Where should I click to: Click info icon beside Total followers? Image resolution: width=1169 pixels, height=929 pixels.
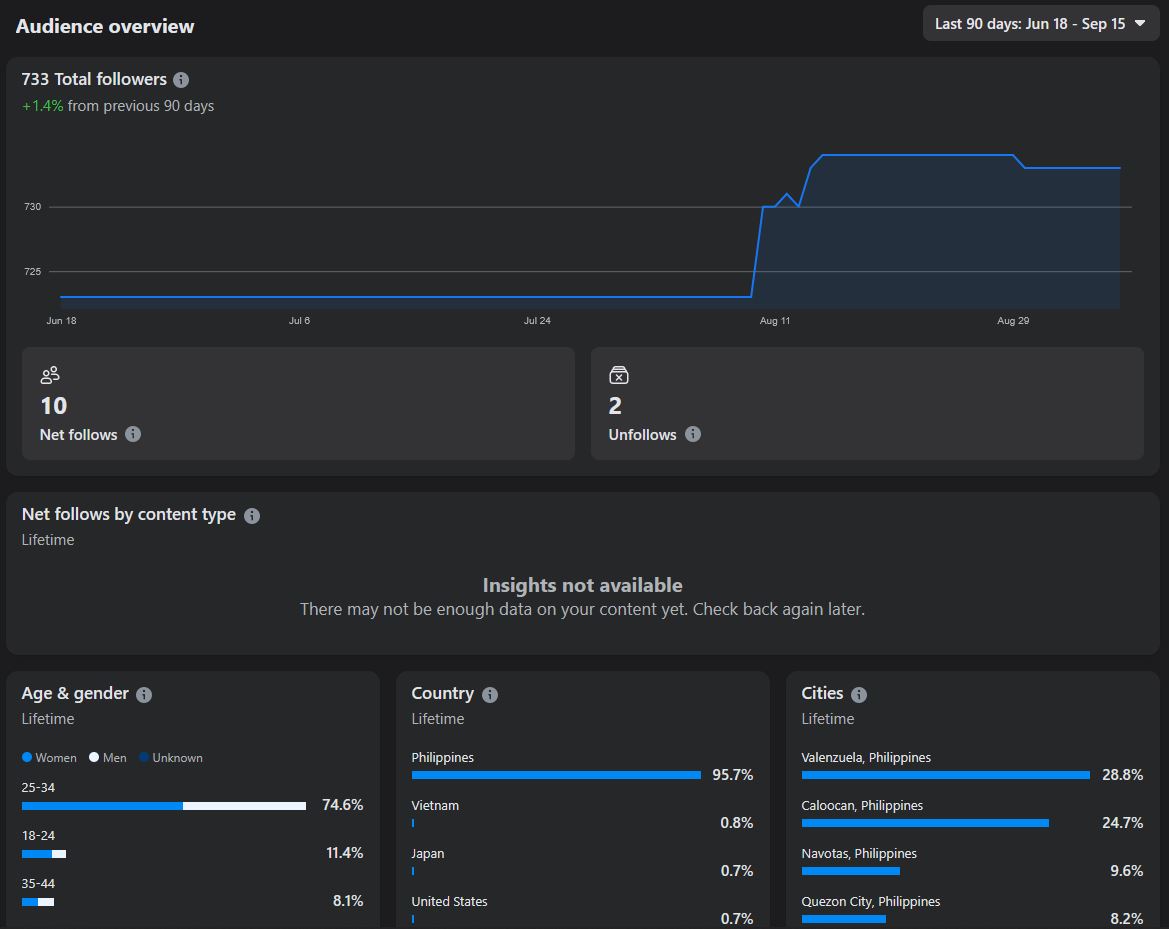181,80
